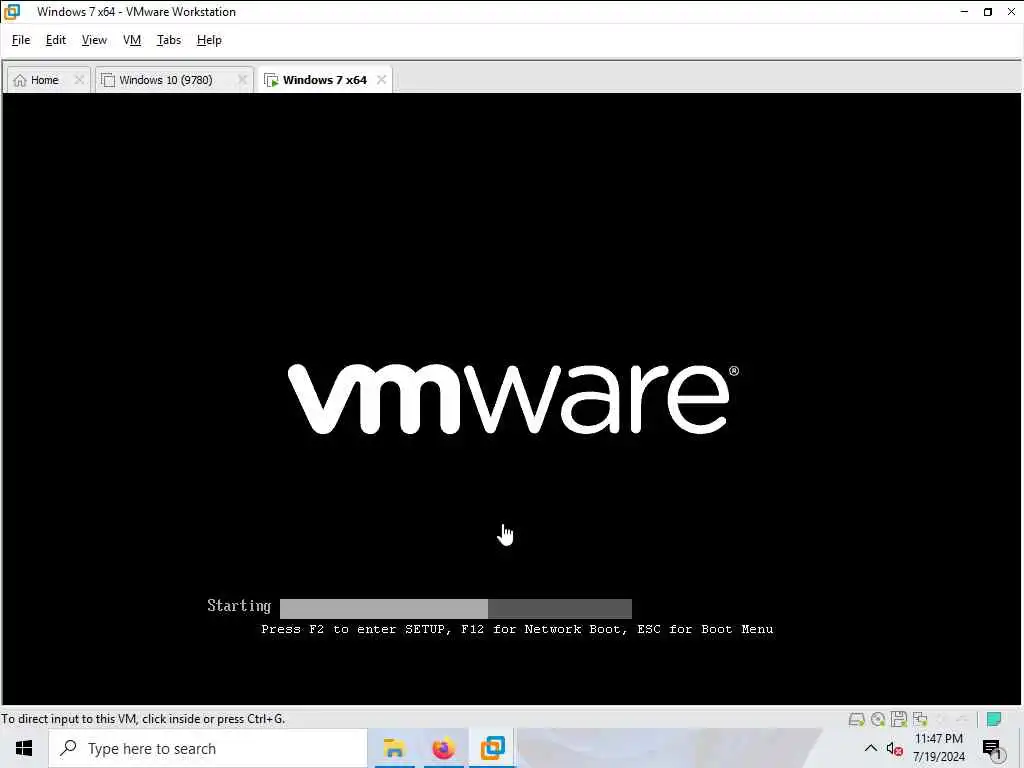Click the 'Type here to search' box
This screenshot has width=1024, height=768.
click(x=208, y=748)
